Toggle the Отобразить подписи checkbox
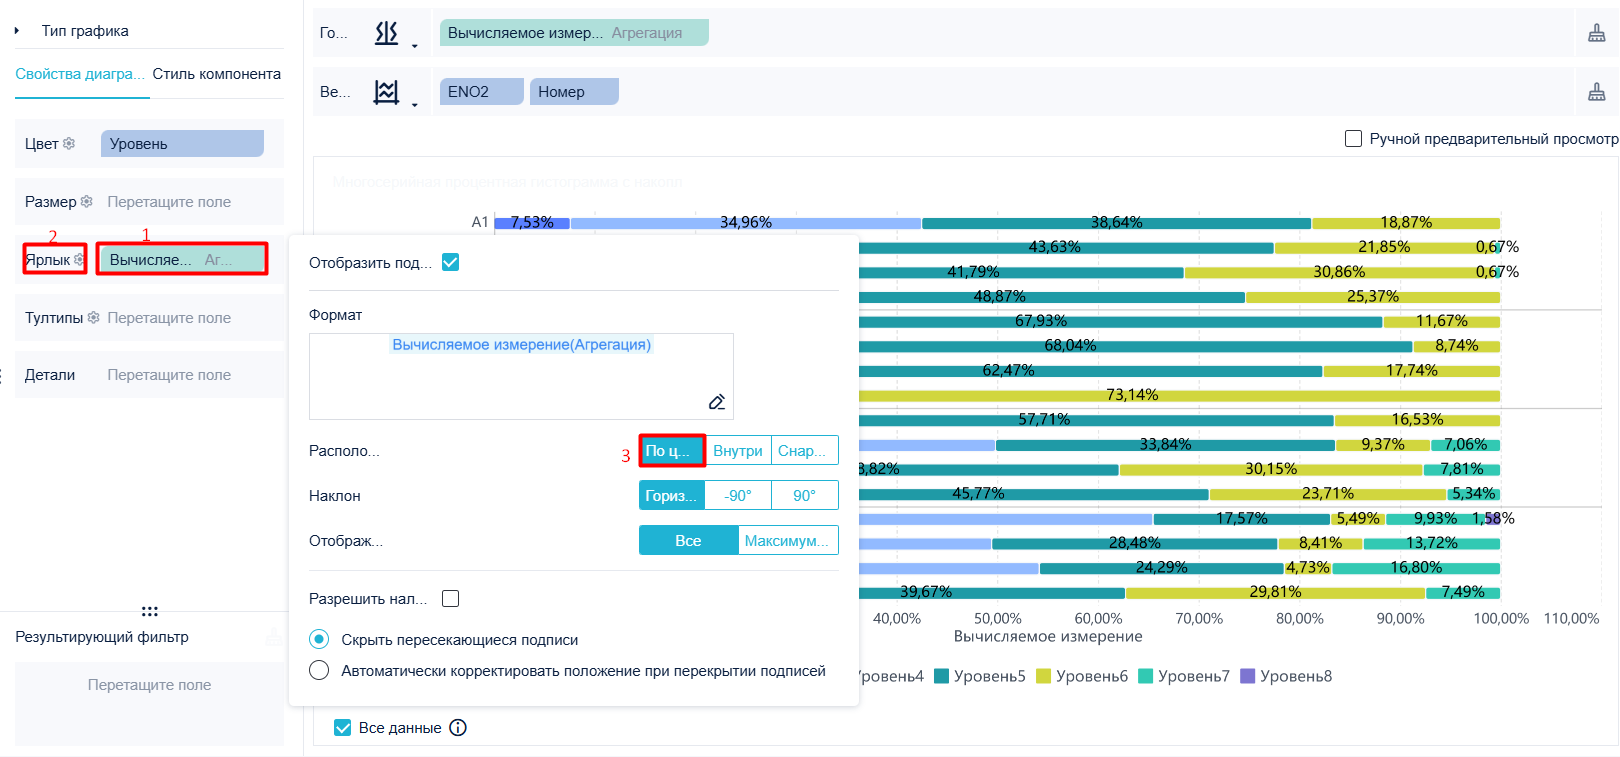 [451, 262]
